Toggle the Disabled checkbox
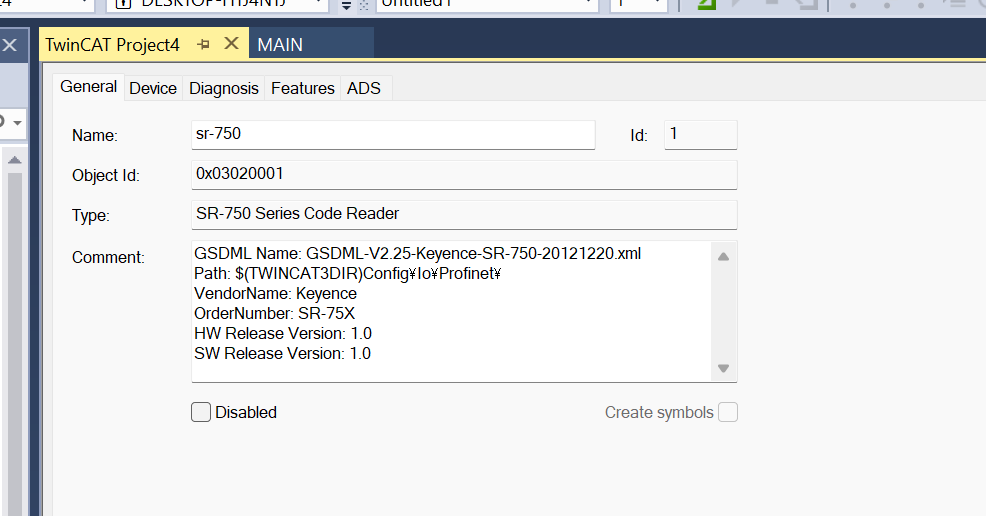The image size is (986, 516). coord(201,412)
